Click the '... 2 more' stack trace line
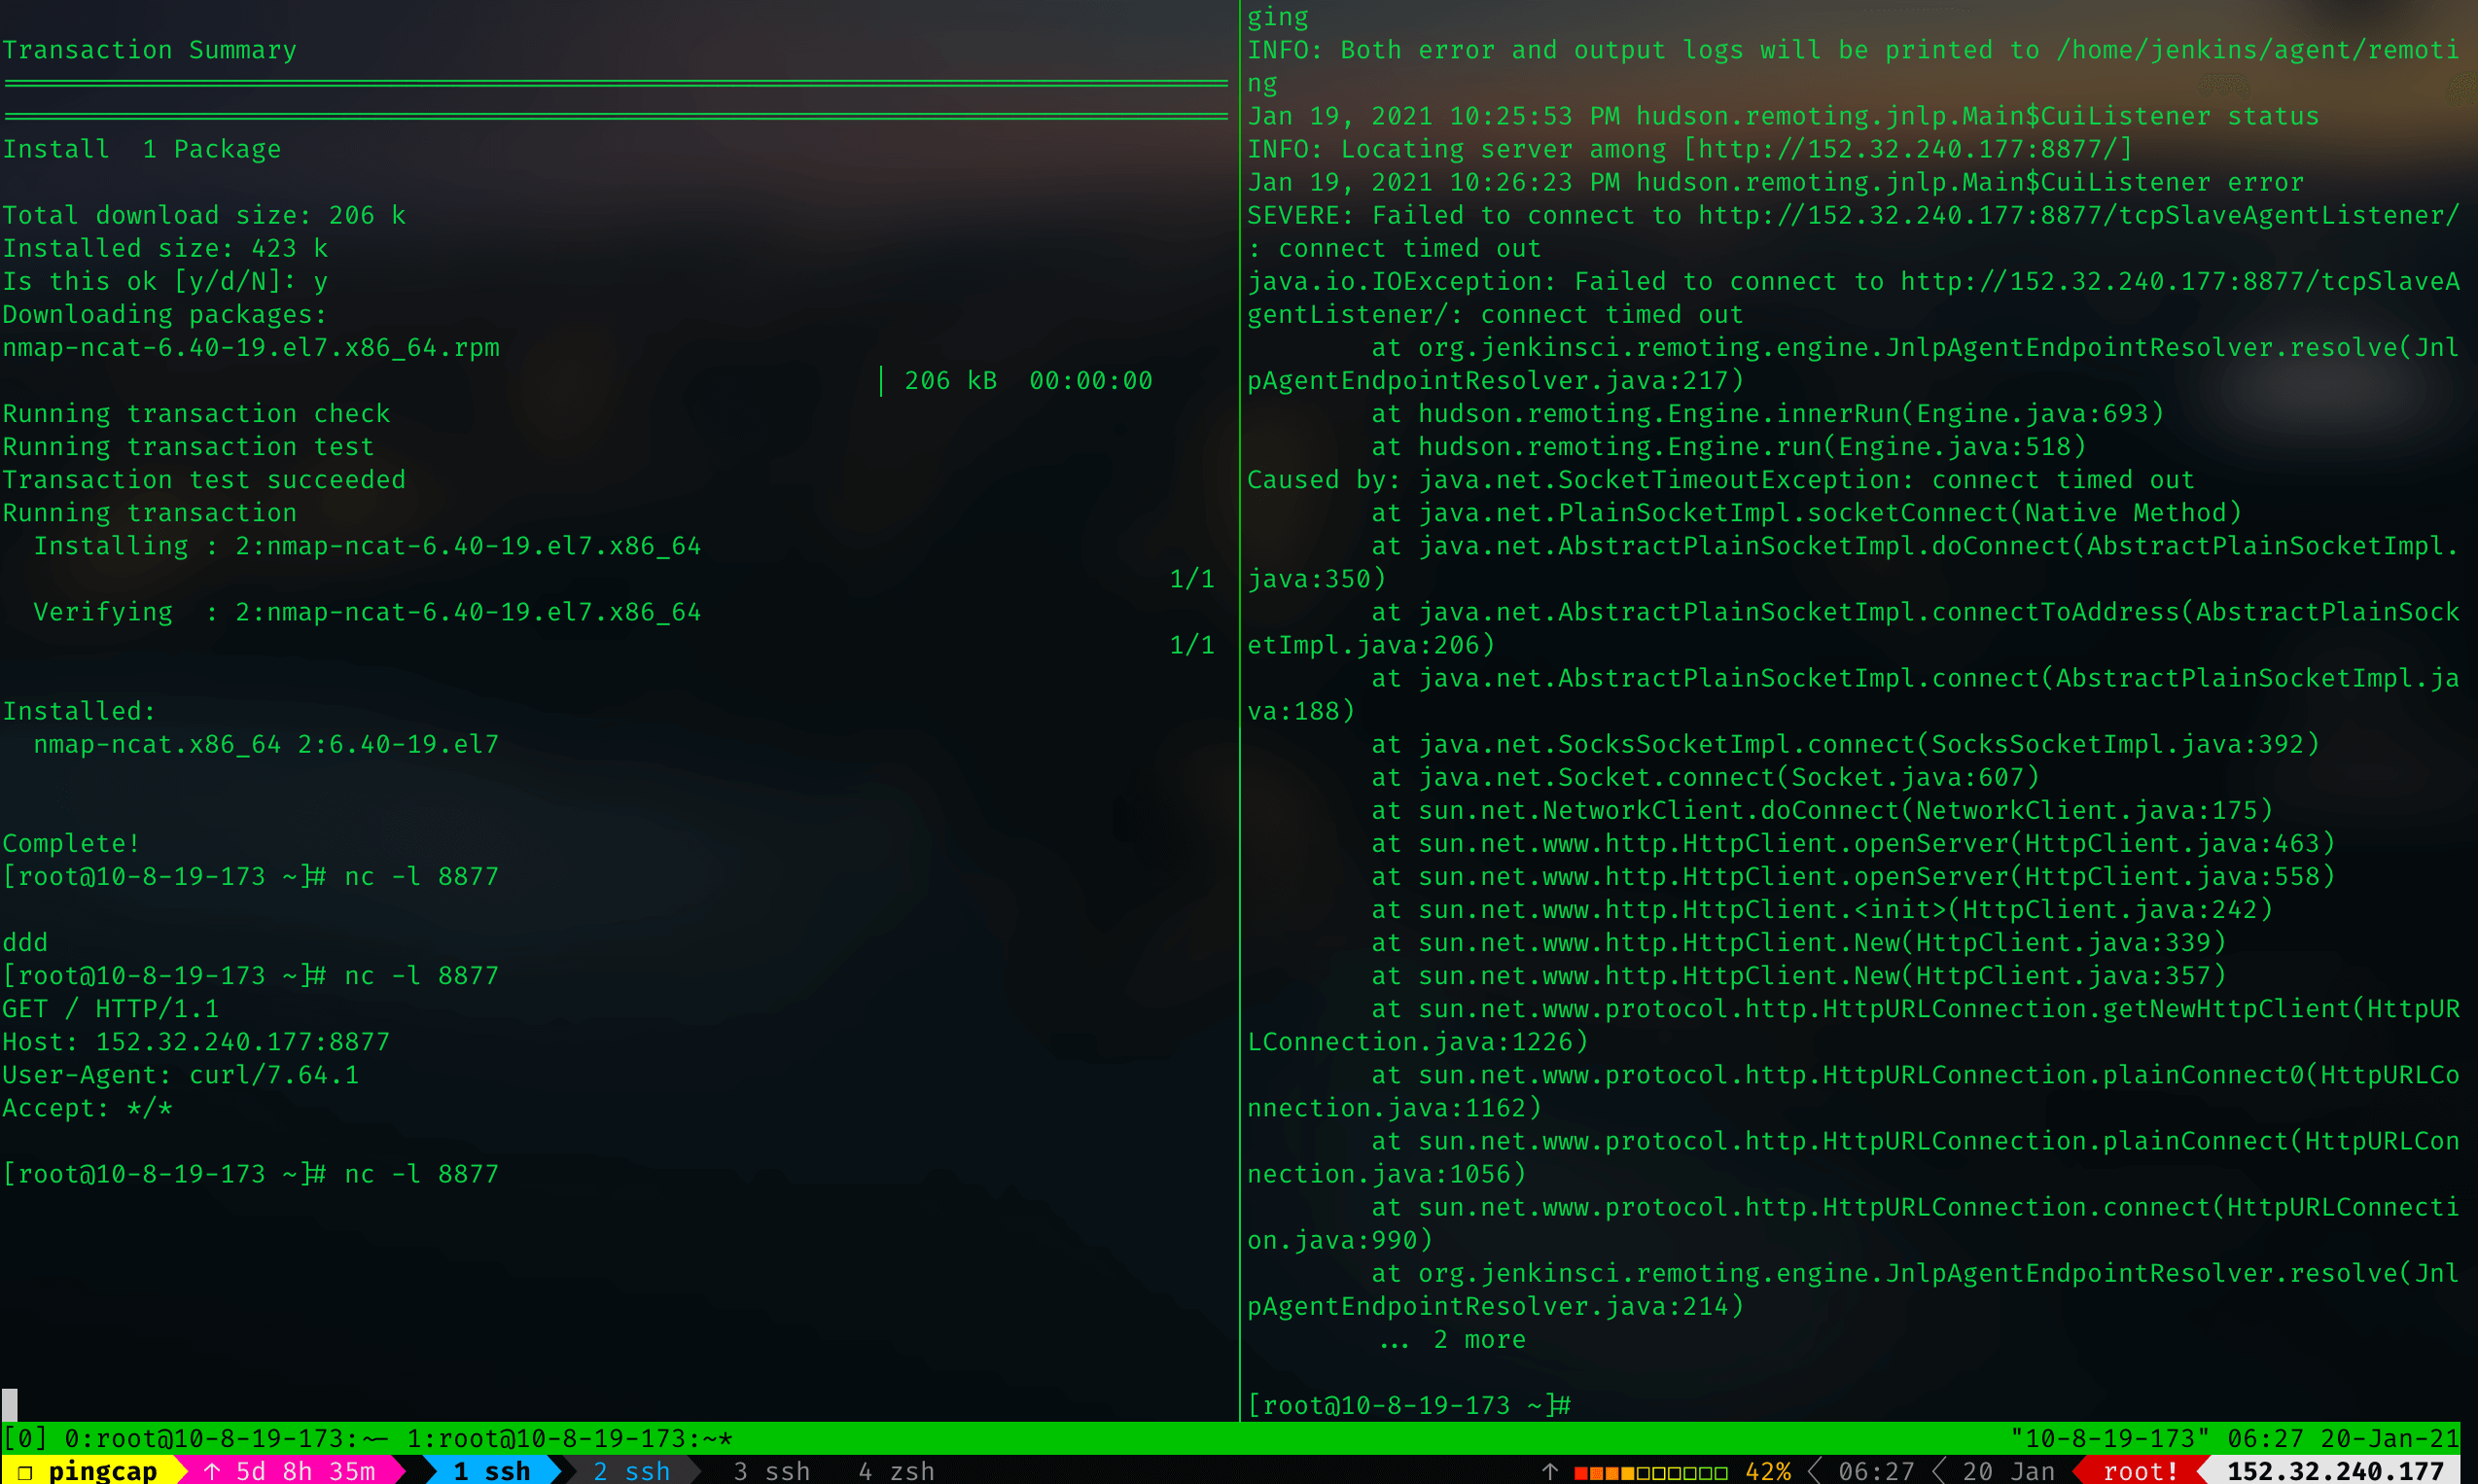Viewport: 2478px width, 1484px height. [x=1452, y=1339]
